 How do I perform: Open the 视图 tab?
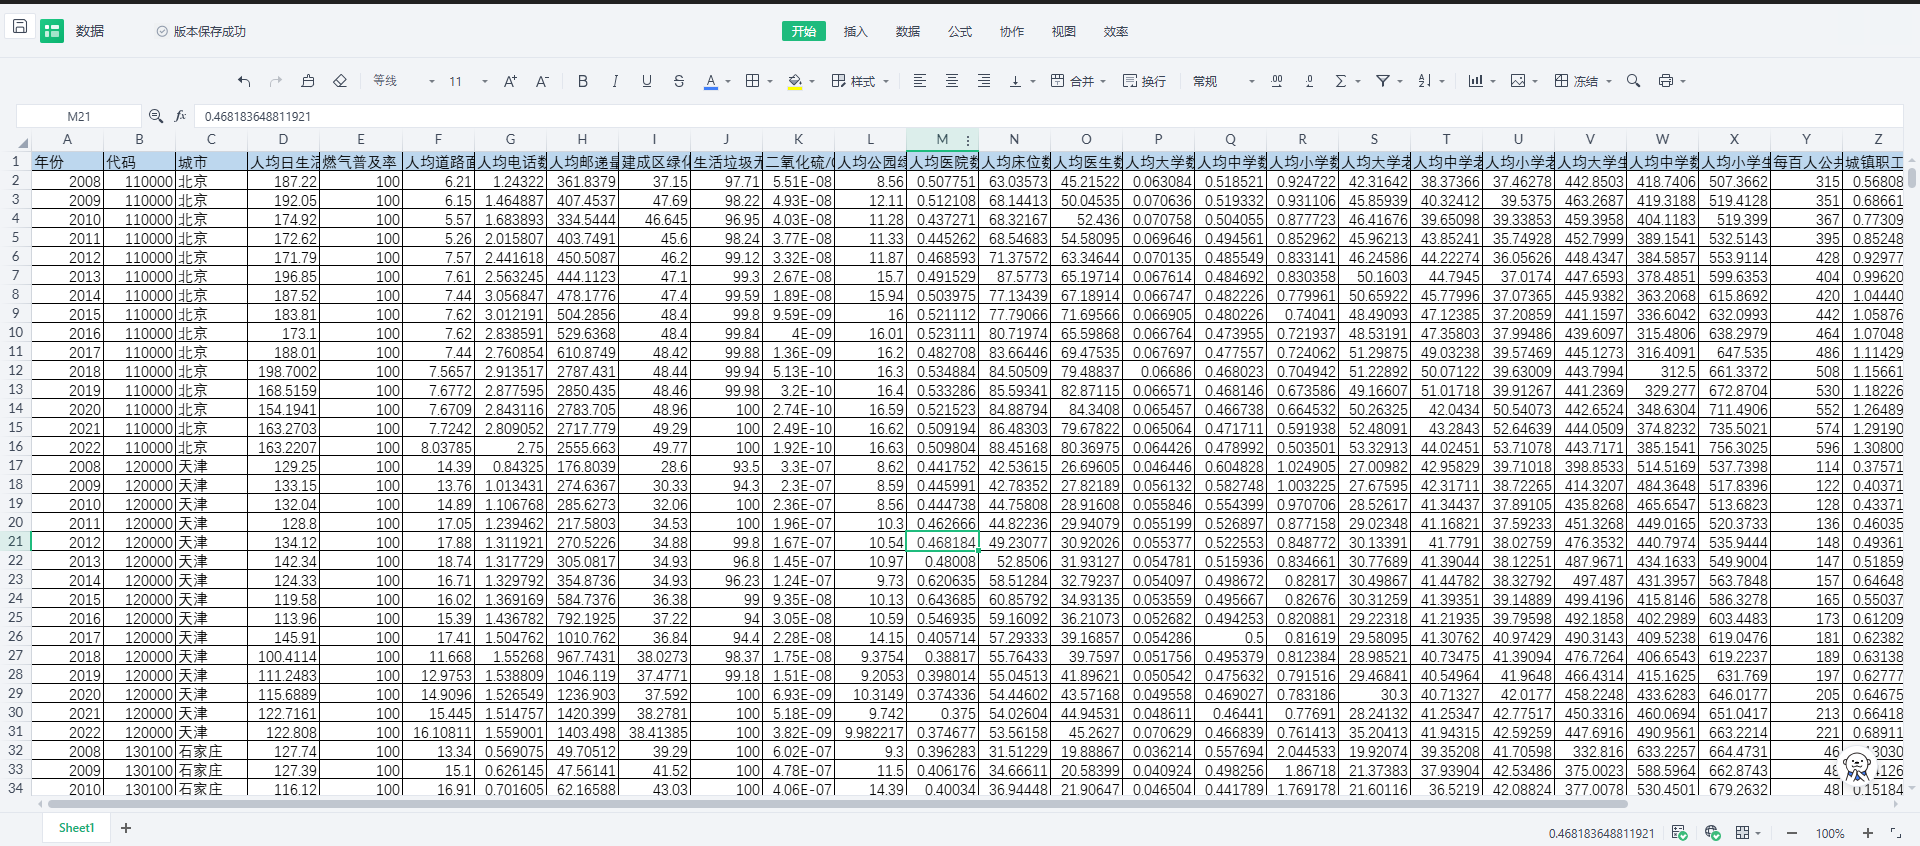(1063, 32)
